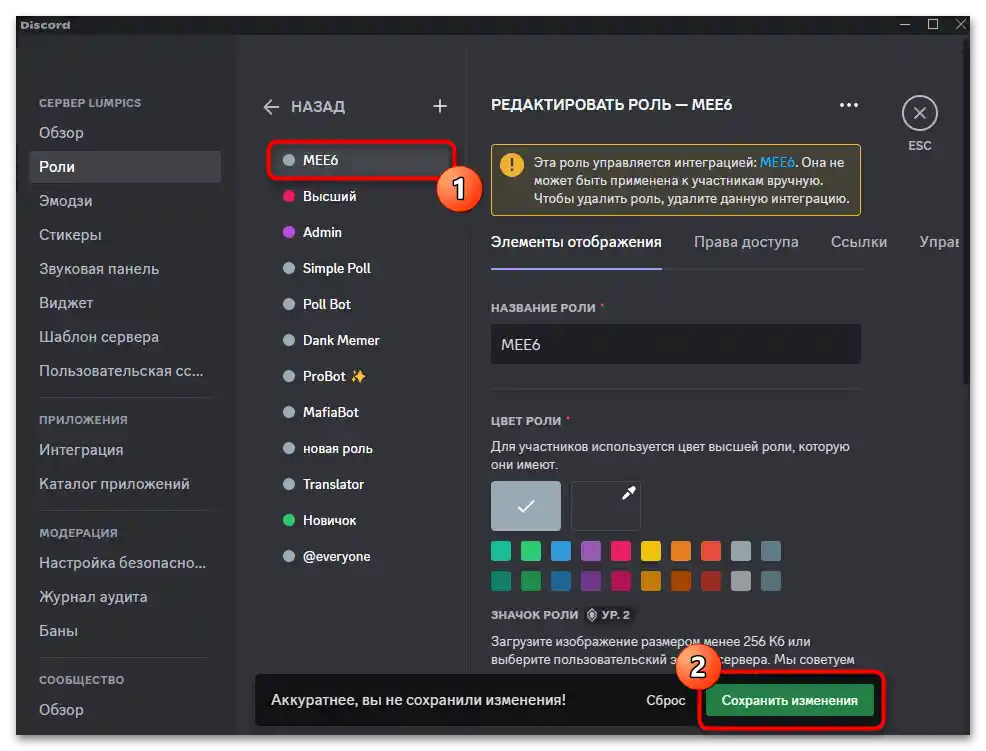Screen dimensions: 986x751
Task: Click the Сохранить изменения button
Action: pyautogui.click(x=790, y=700)
